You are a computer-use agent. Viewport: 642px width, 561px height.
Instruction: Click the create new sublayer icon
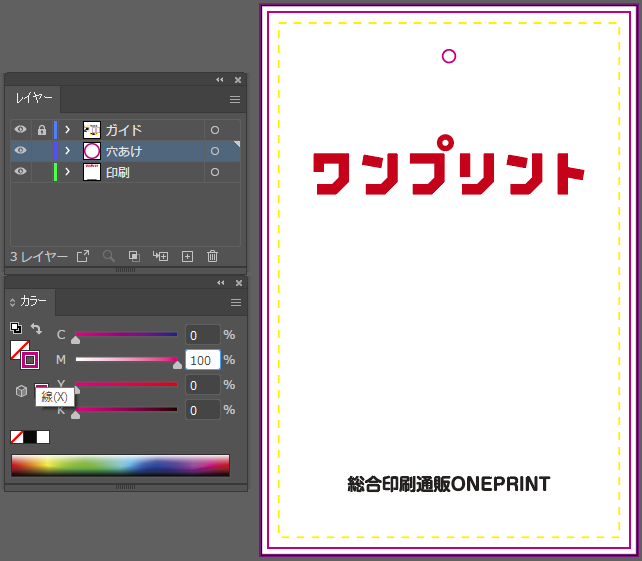point(160,257)
